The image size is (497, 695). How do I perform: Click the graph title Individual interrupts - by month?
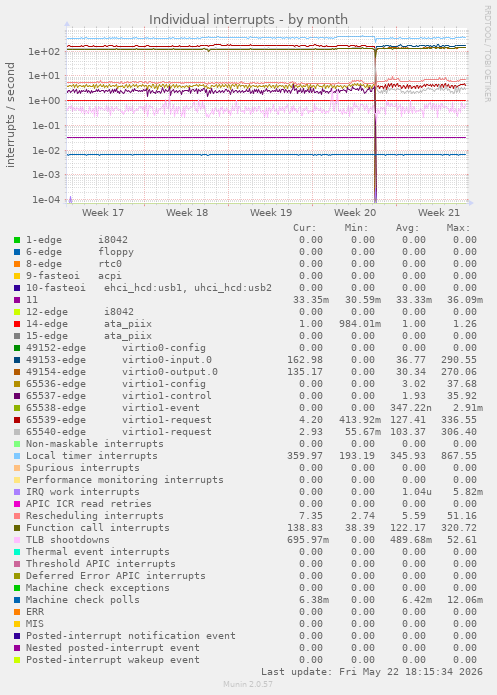(248, 20)
